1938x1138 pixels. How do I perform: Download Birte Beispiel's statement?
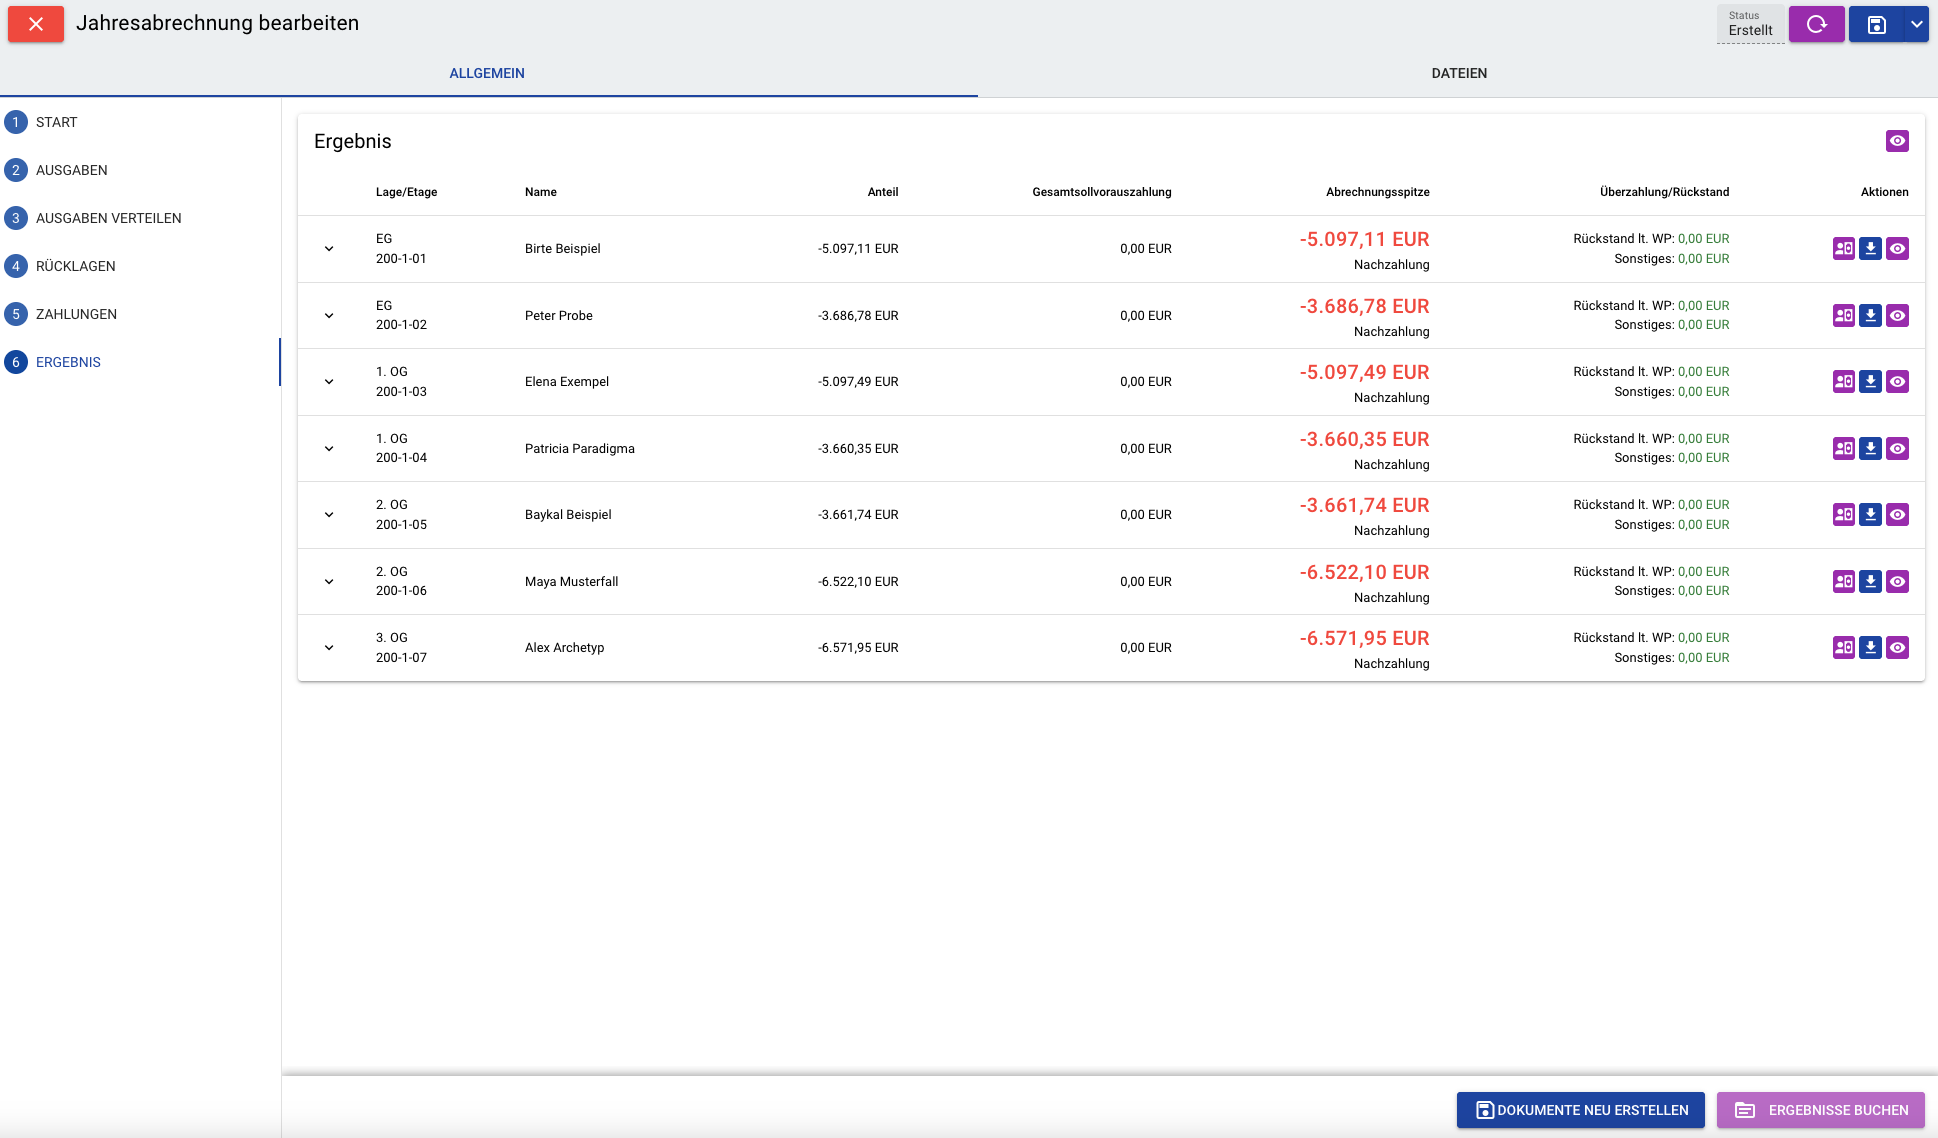tap(1870, 249)
